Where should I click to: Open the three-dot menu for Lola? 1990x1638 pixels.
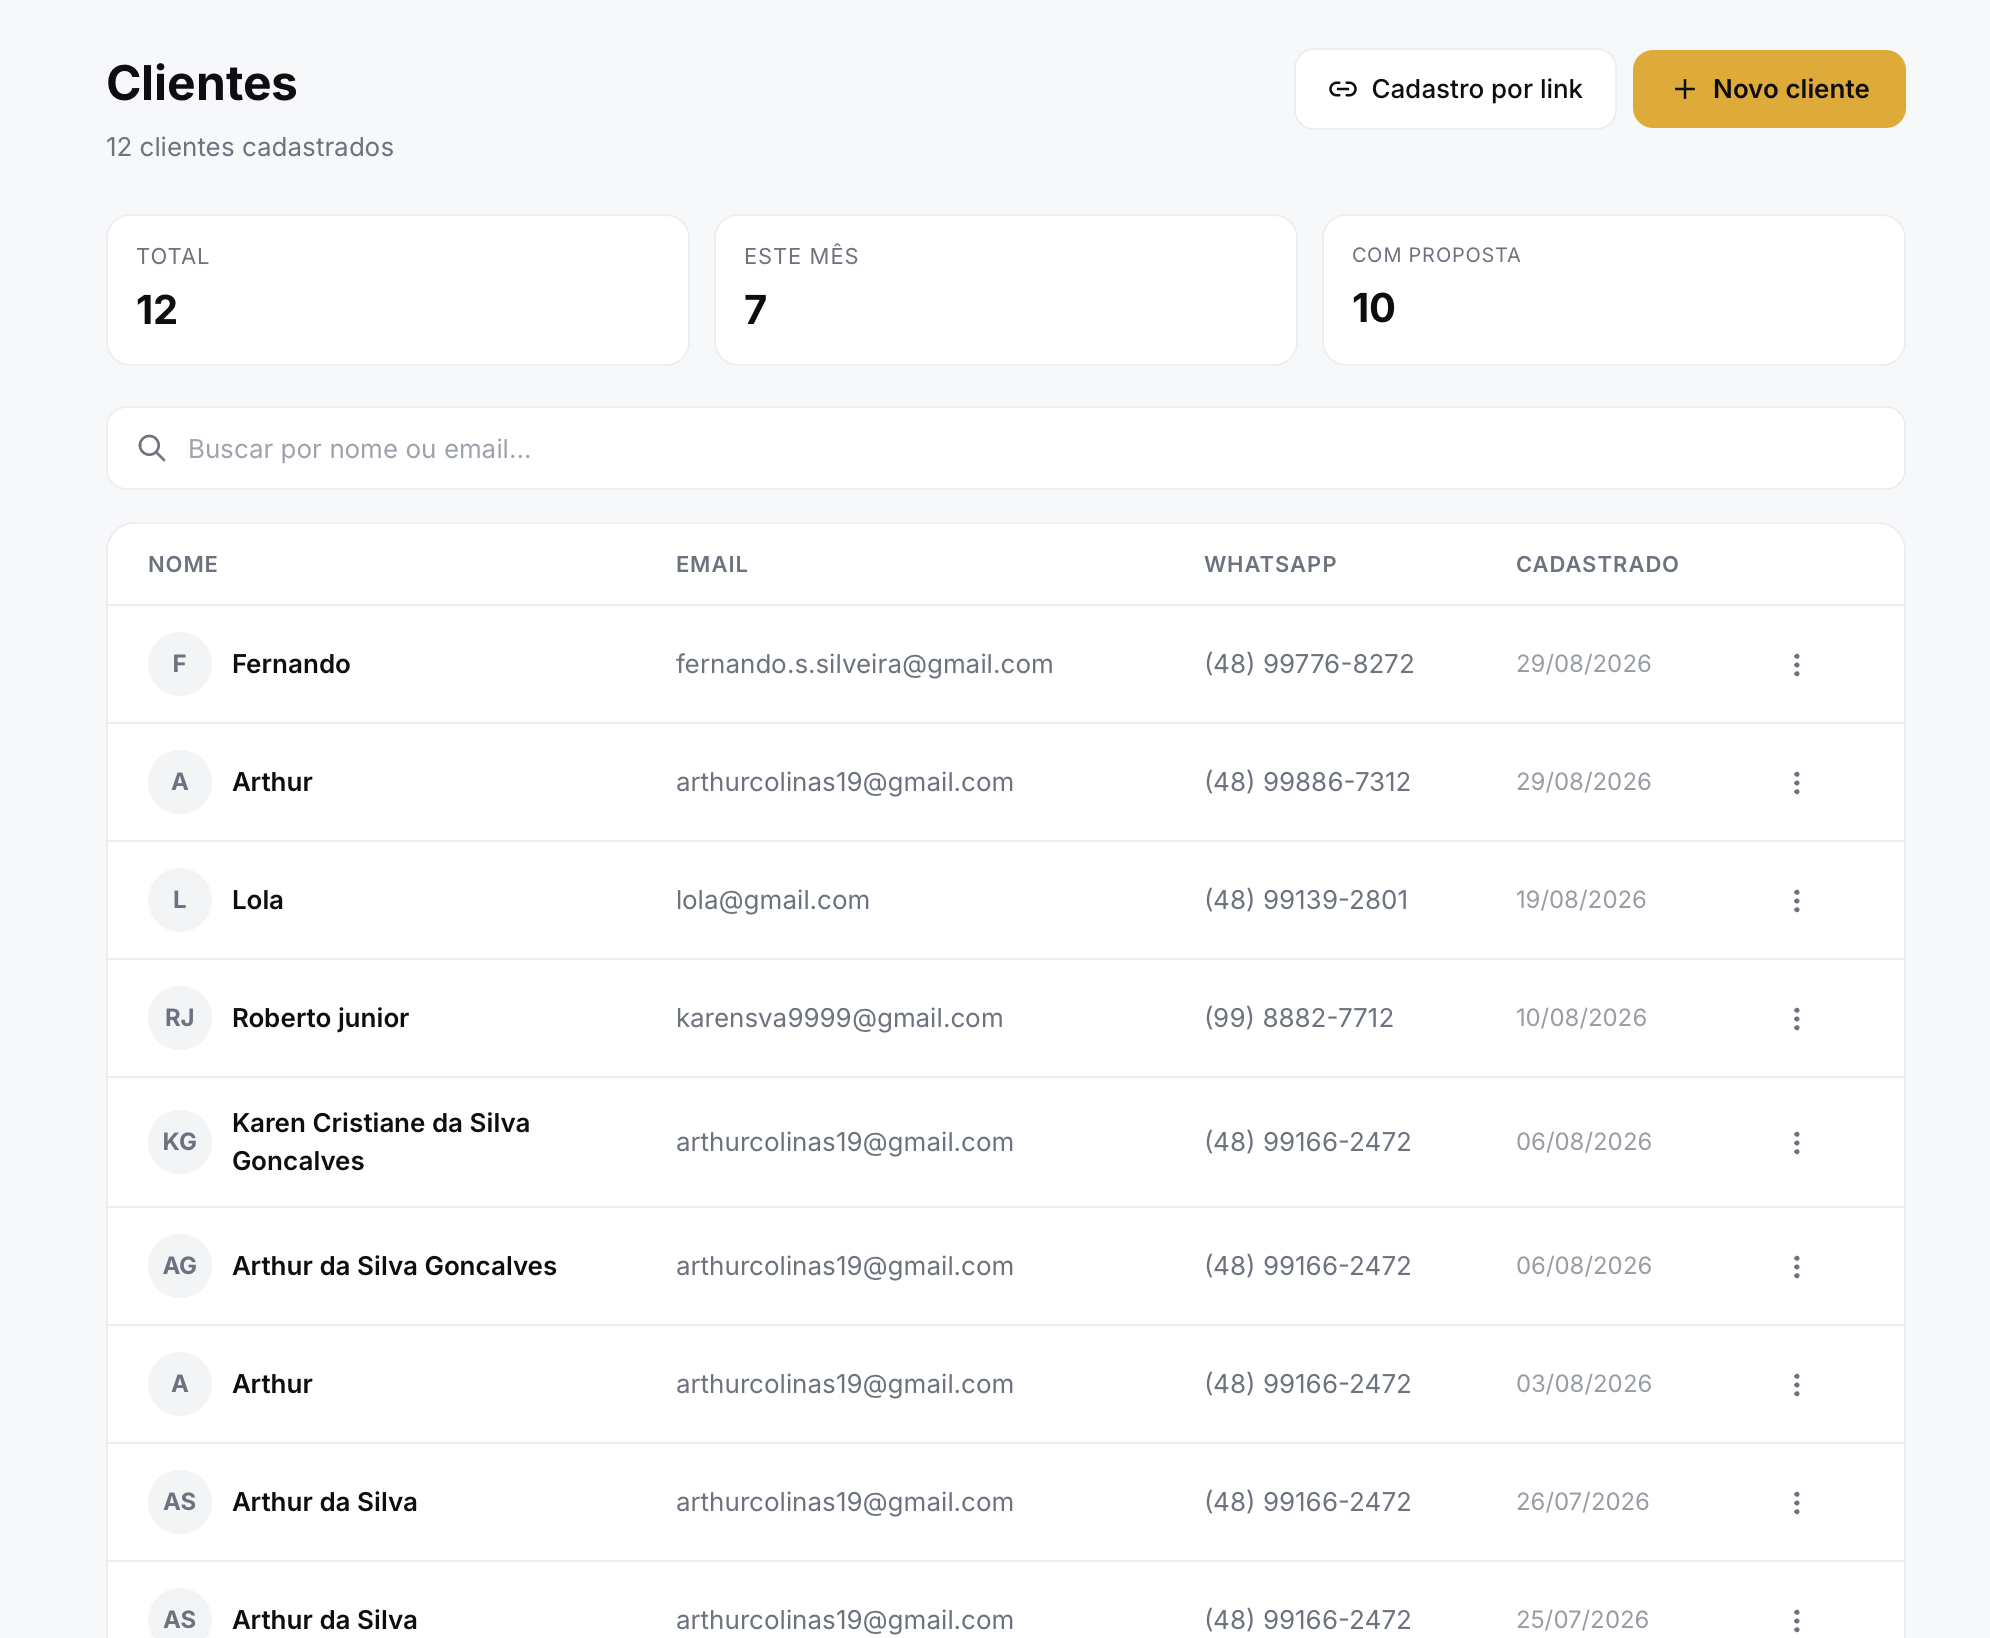coord(1797,901)
